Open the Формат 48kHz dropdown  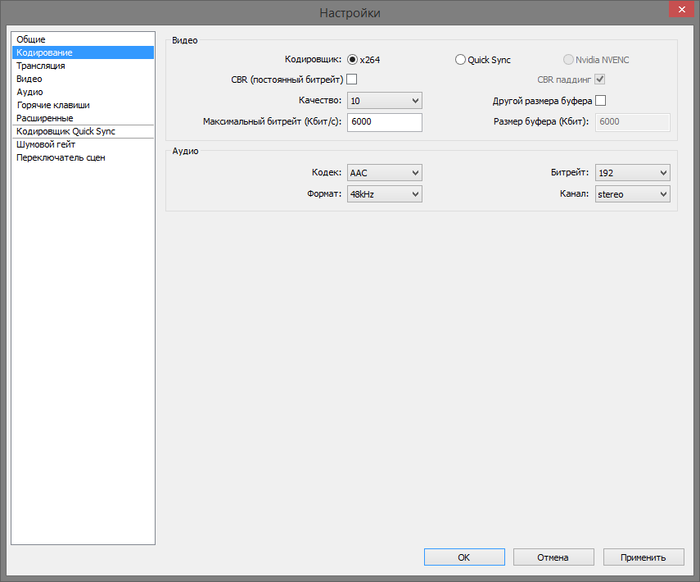384,194
